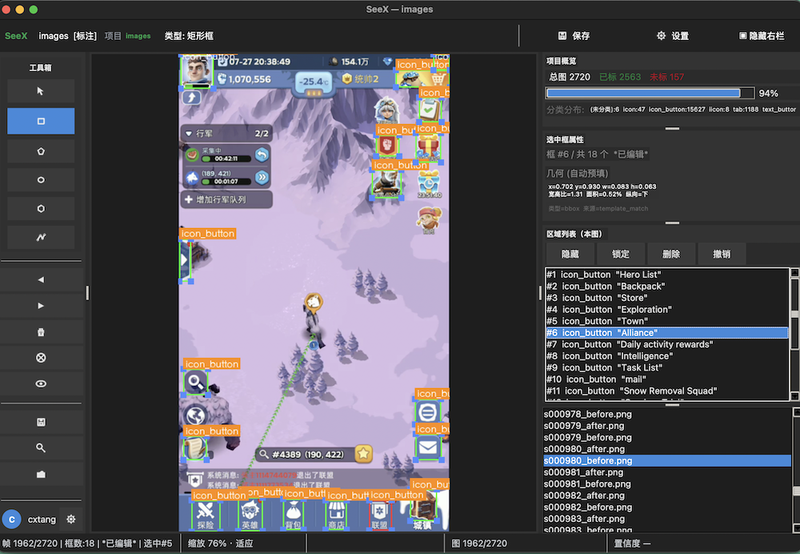Open 设置 settings in top bar

(x=673, y=36)
